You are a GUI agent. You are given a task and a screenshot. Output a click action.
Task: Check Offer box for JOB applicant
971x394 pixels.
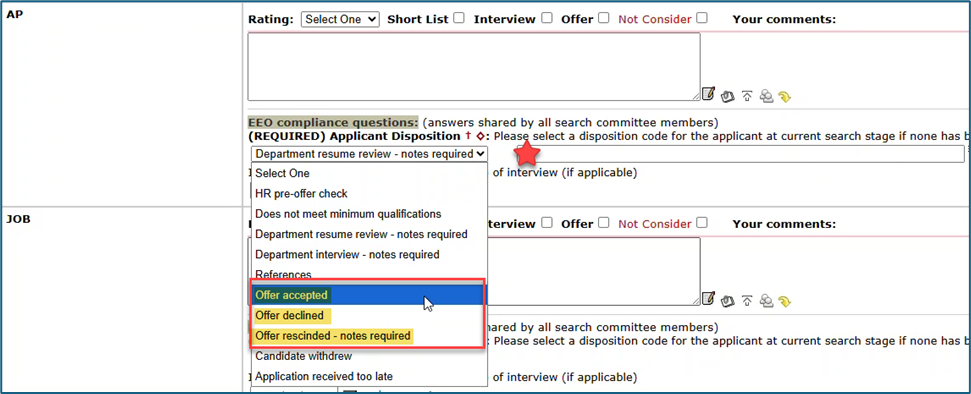click(604, 223)
